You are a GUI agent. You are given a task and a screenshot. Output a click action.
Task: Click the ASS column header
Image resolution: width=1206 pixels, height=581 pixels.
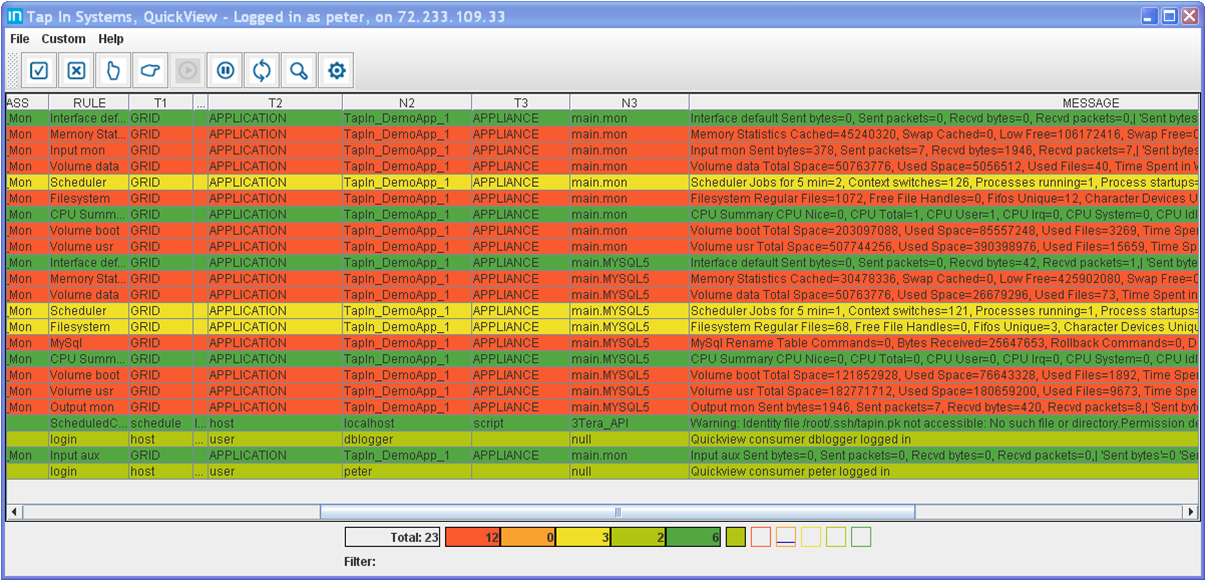pos(27,103)
